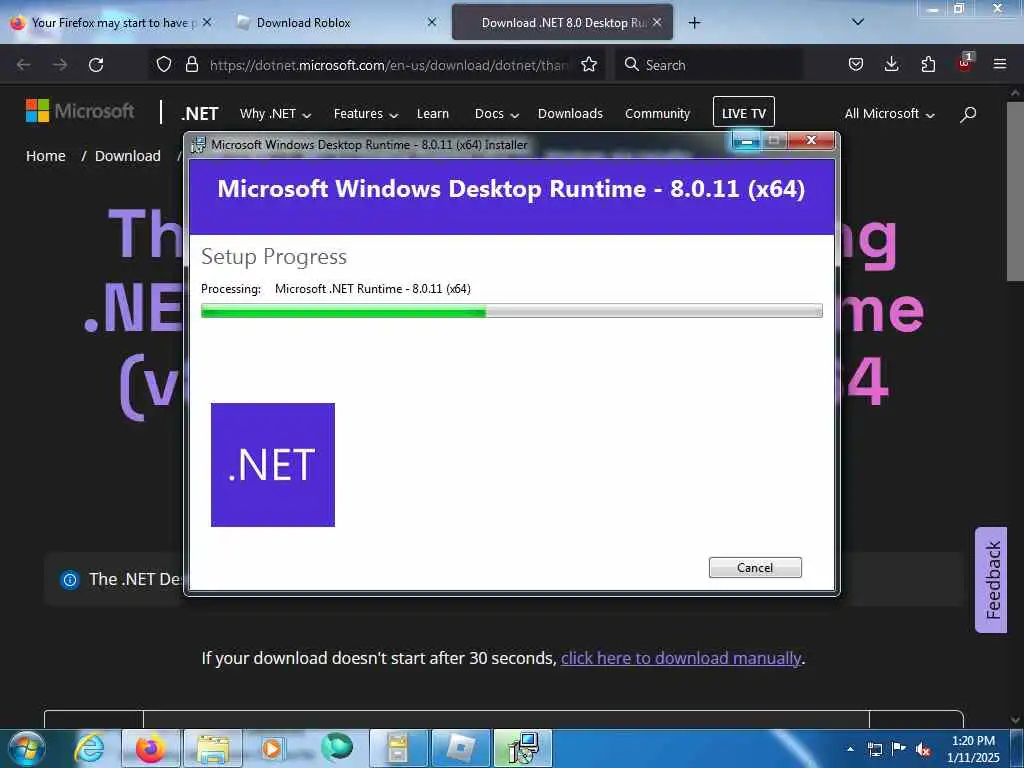Screen dimensions: 1024x768
Task: Open the media player taskbar icon
Action: tap(272, 748)
